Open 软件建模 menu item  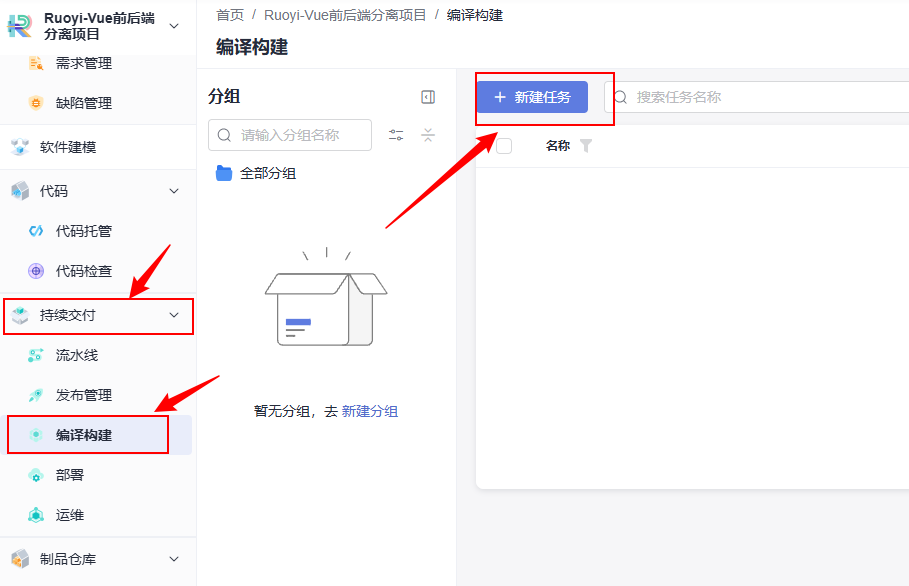click(68, 147)
